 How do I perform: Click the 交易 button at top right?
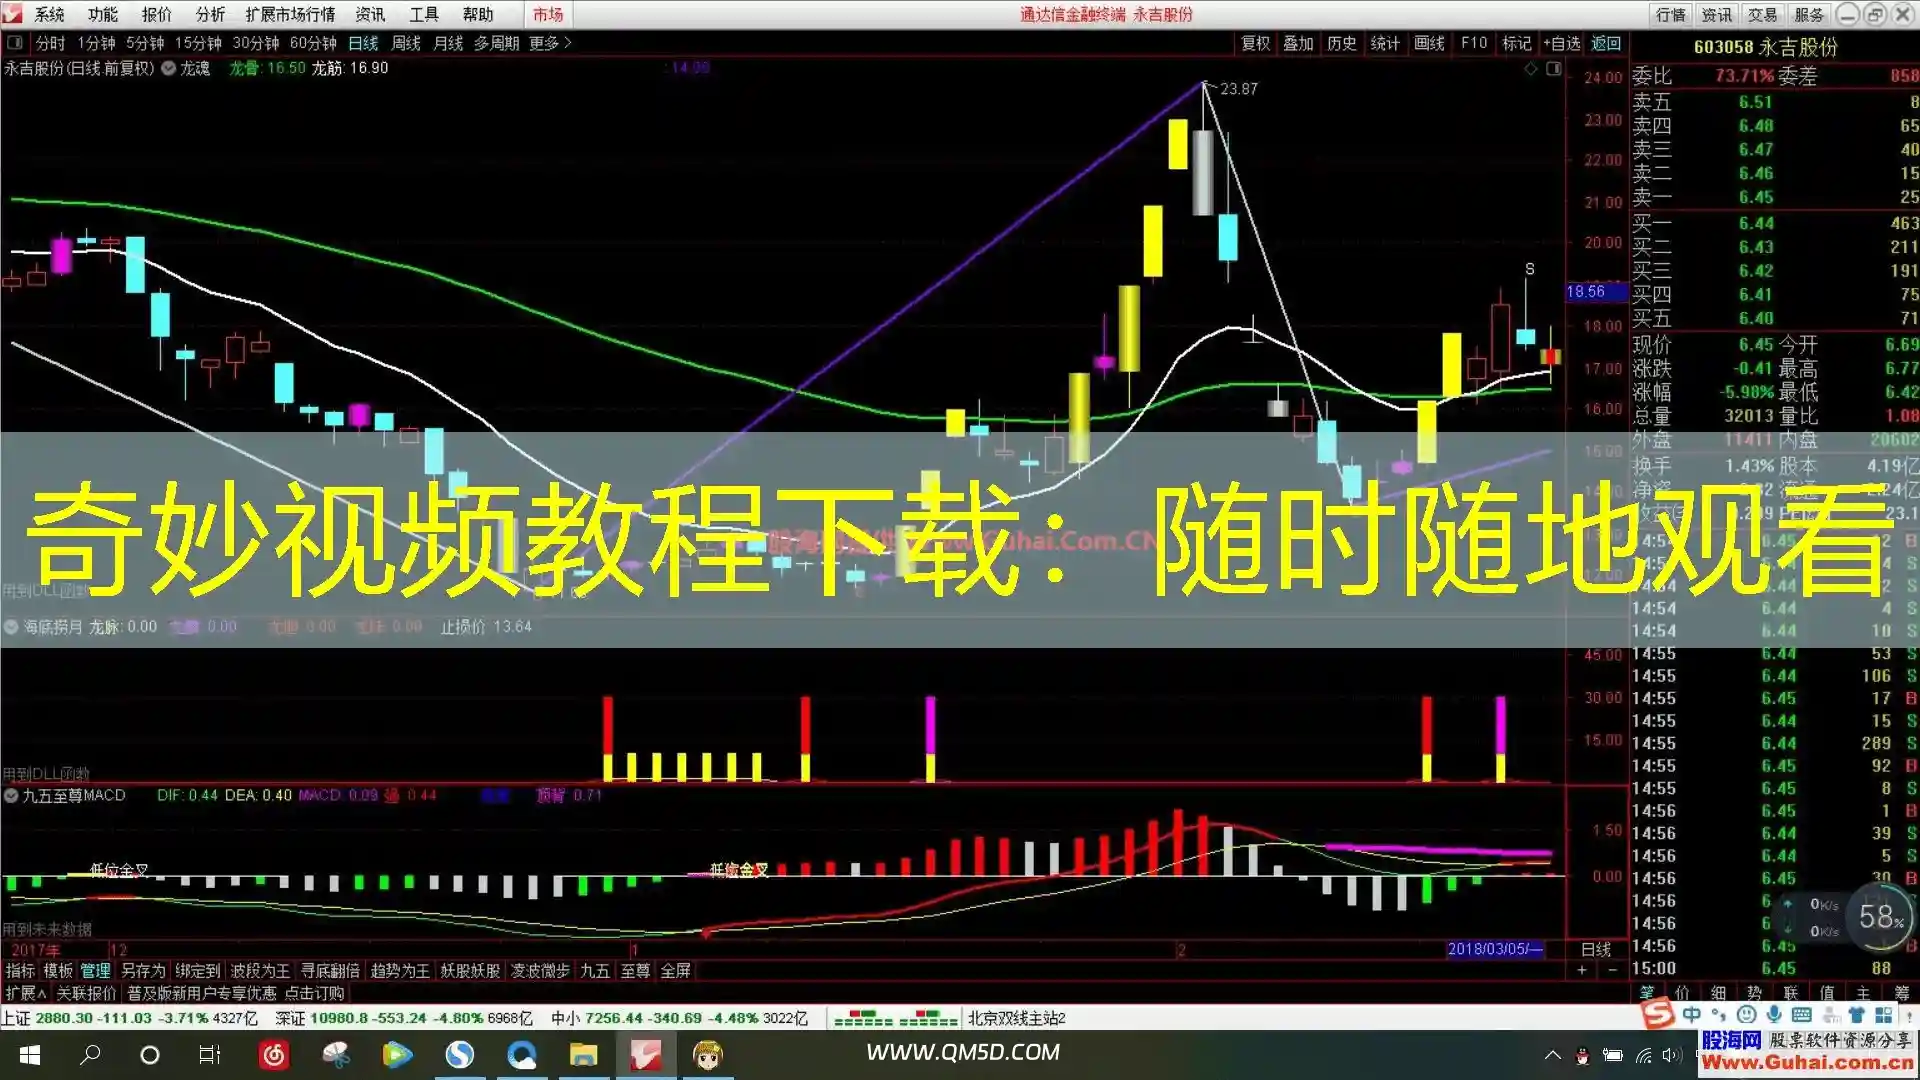(x=1763, y=14)
